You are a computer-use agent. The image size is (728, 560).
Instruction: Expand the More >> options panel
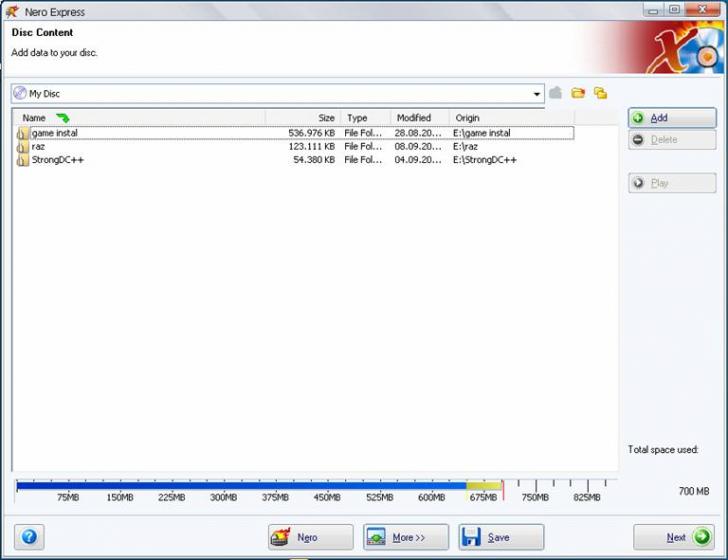(x=405, y=537)
